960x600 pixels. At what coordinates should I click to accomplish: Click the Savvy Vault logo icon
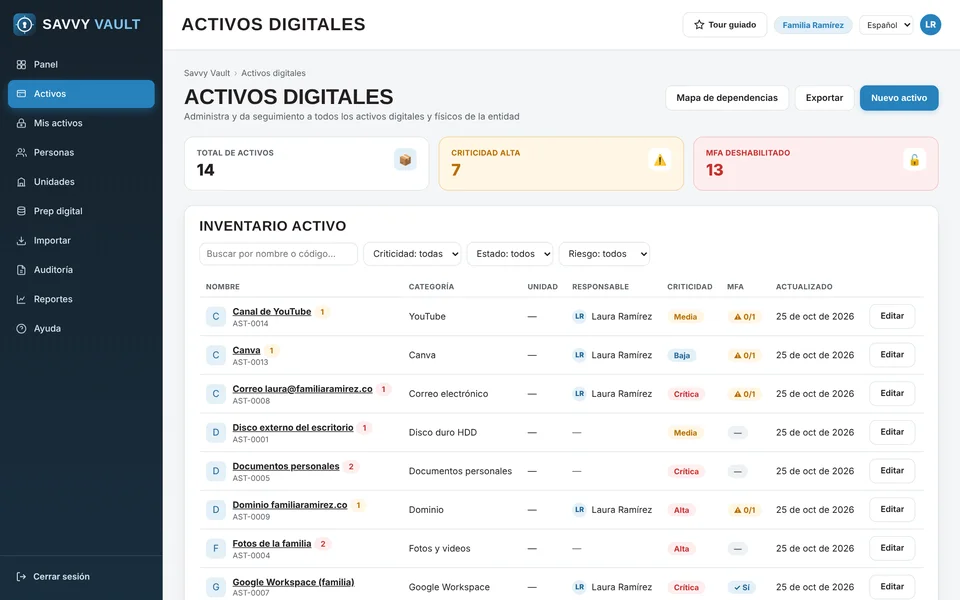pos(24,24)
